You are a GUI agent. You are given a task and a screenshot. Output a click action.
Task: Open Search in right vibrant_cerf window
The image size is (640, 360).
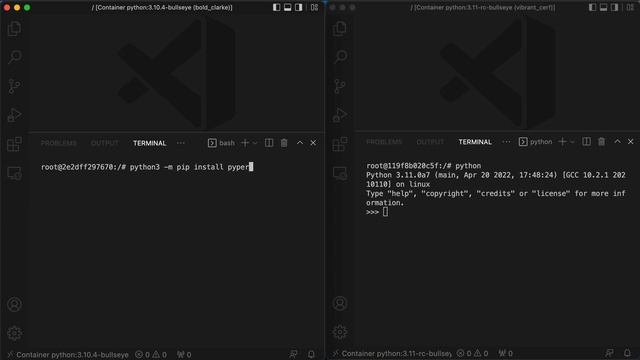pyautogui.click(x=340, y=56)
